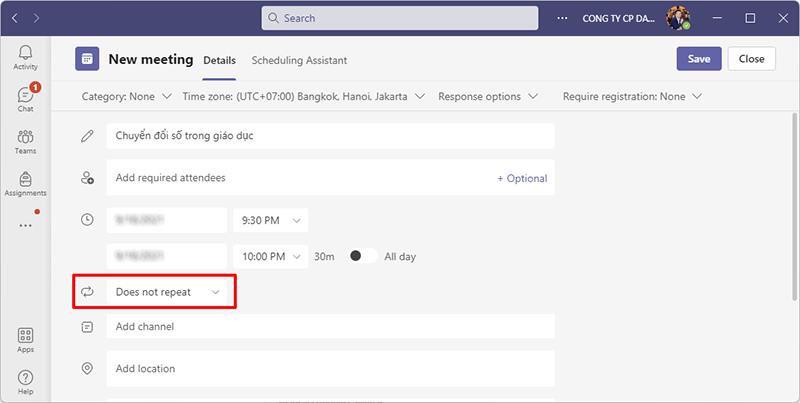800x403 pixels.
Task: Open the 9:30 PM start time dropdown
Action: (270, 219)
